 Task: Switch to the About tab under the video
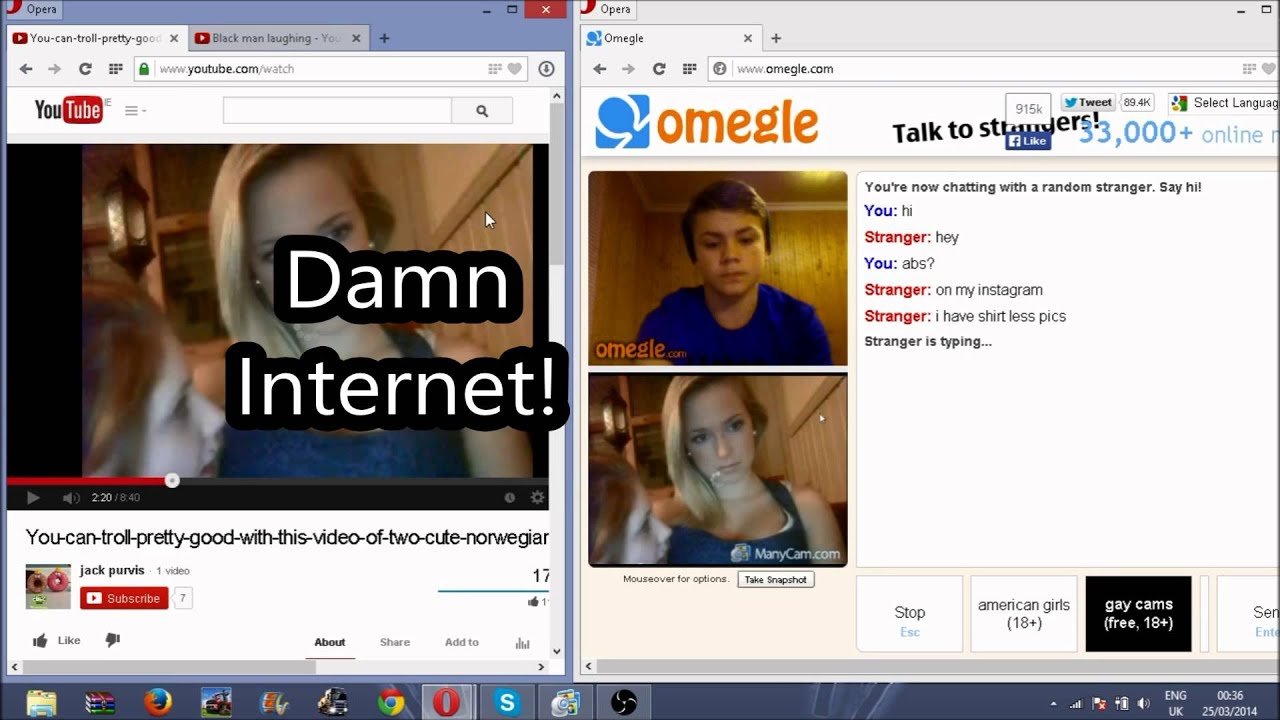(x=329, y=642)
